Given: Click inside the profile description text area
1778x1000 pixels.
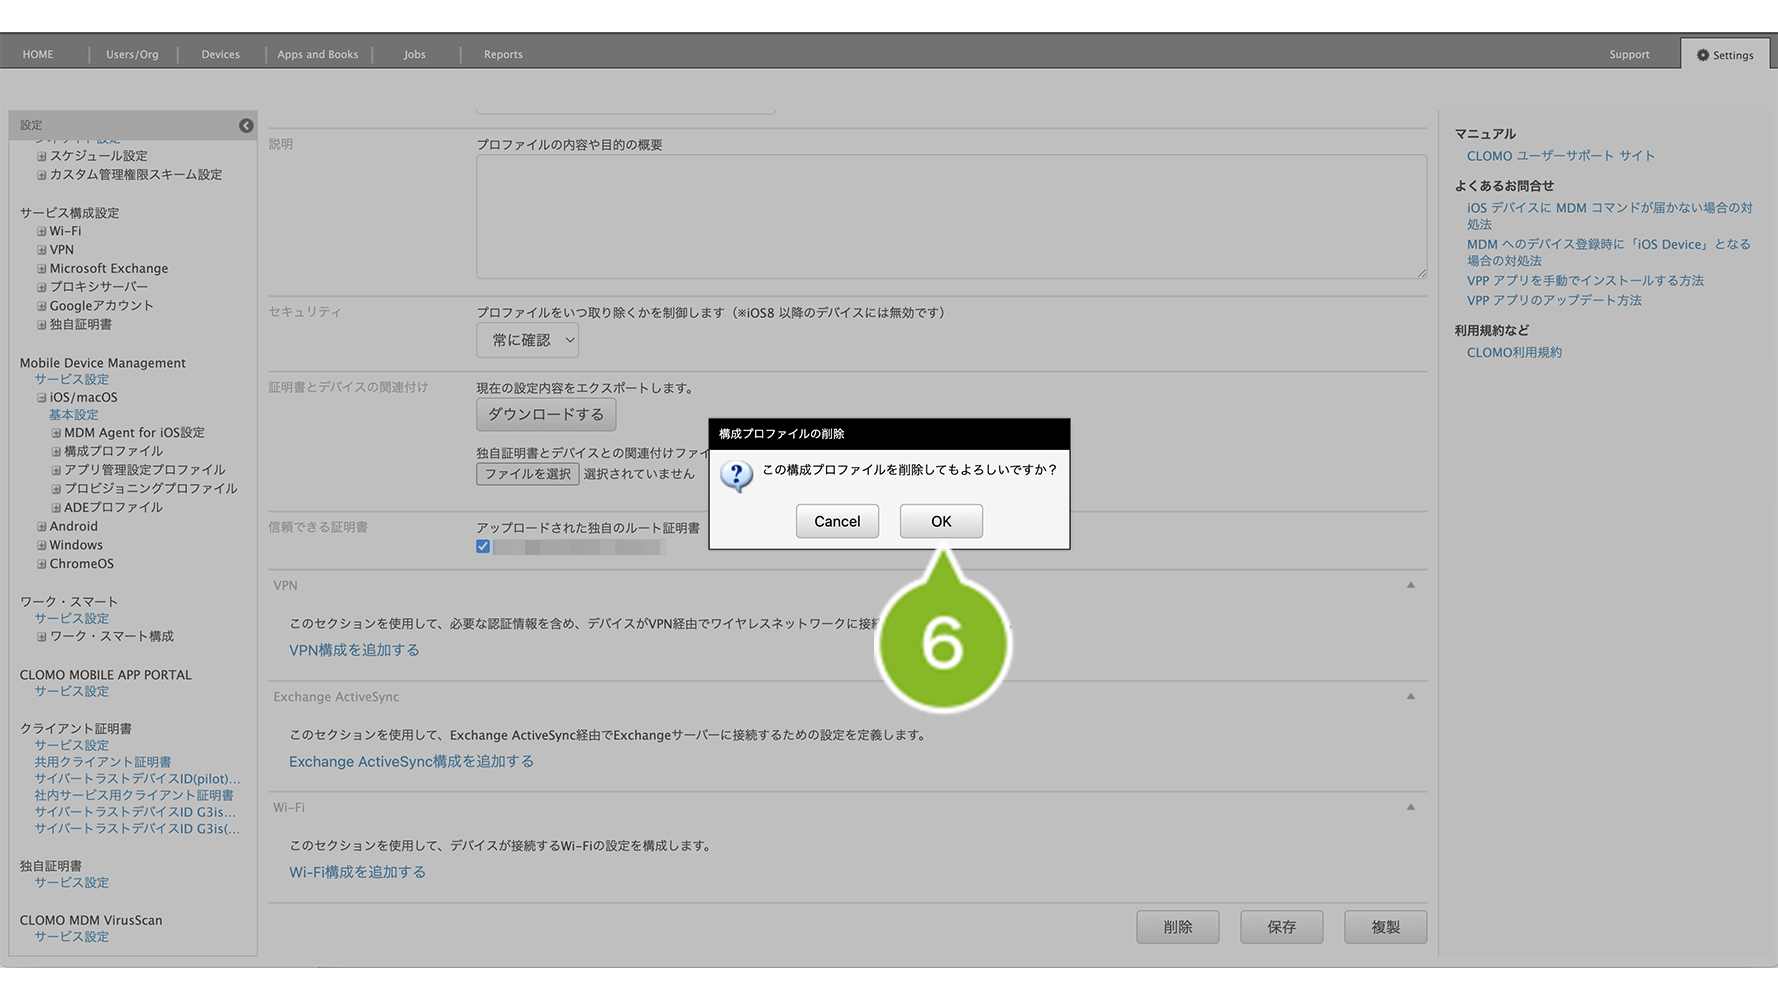Looking at the screenshot, I should (x=950, y=216).
